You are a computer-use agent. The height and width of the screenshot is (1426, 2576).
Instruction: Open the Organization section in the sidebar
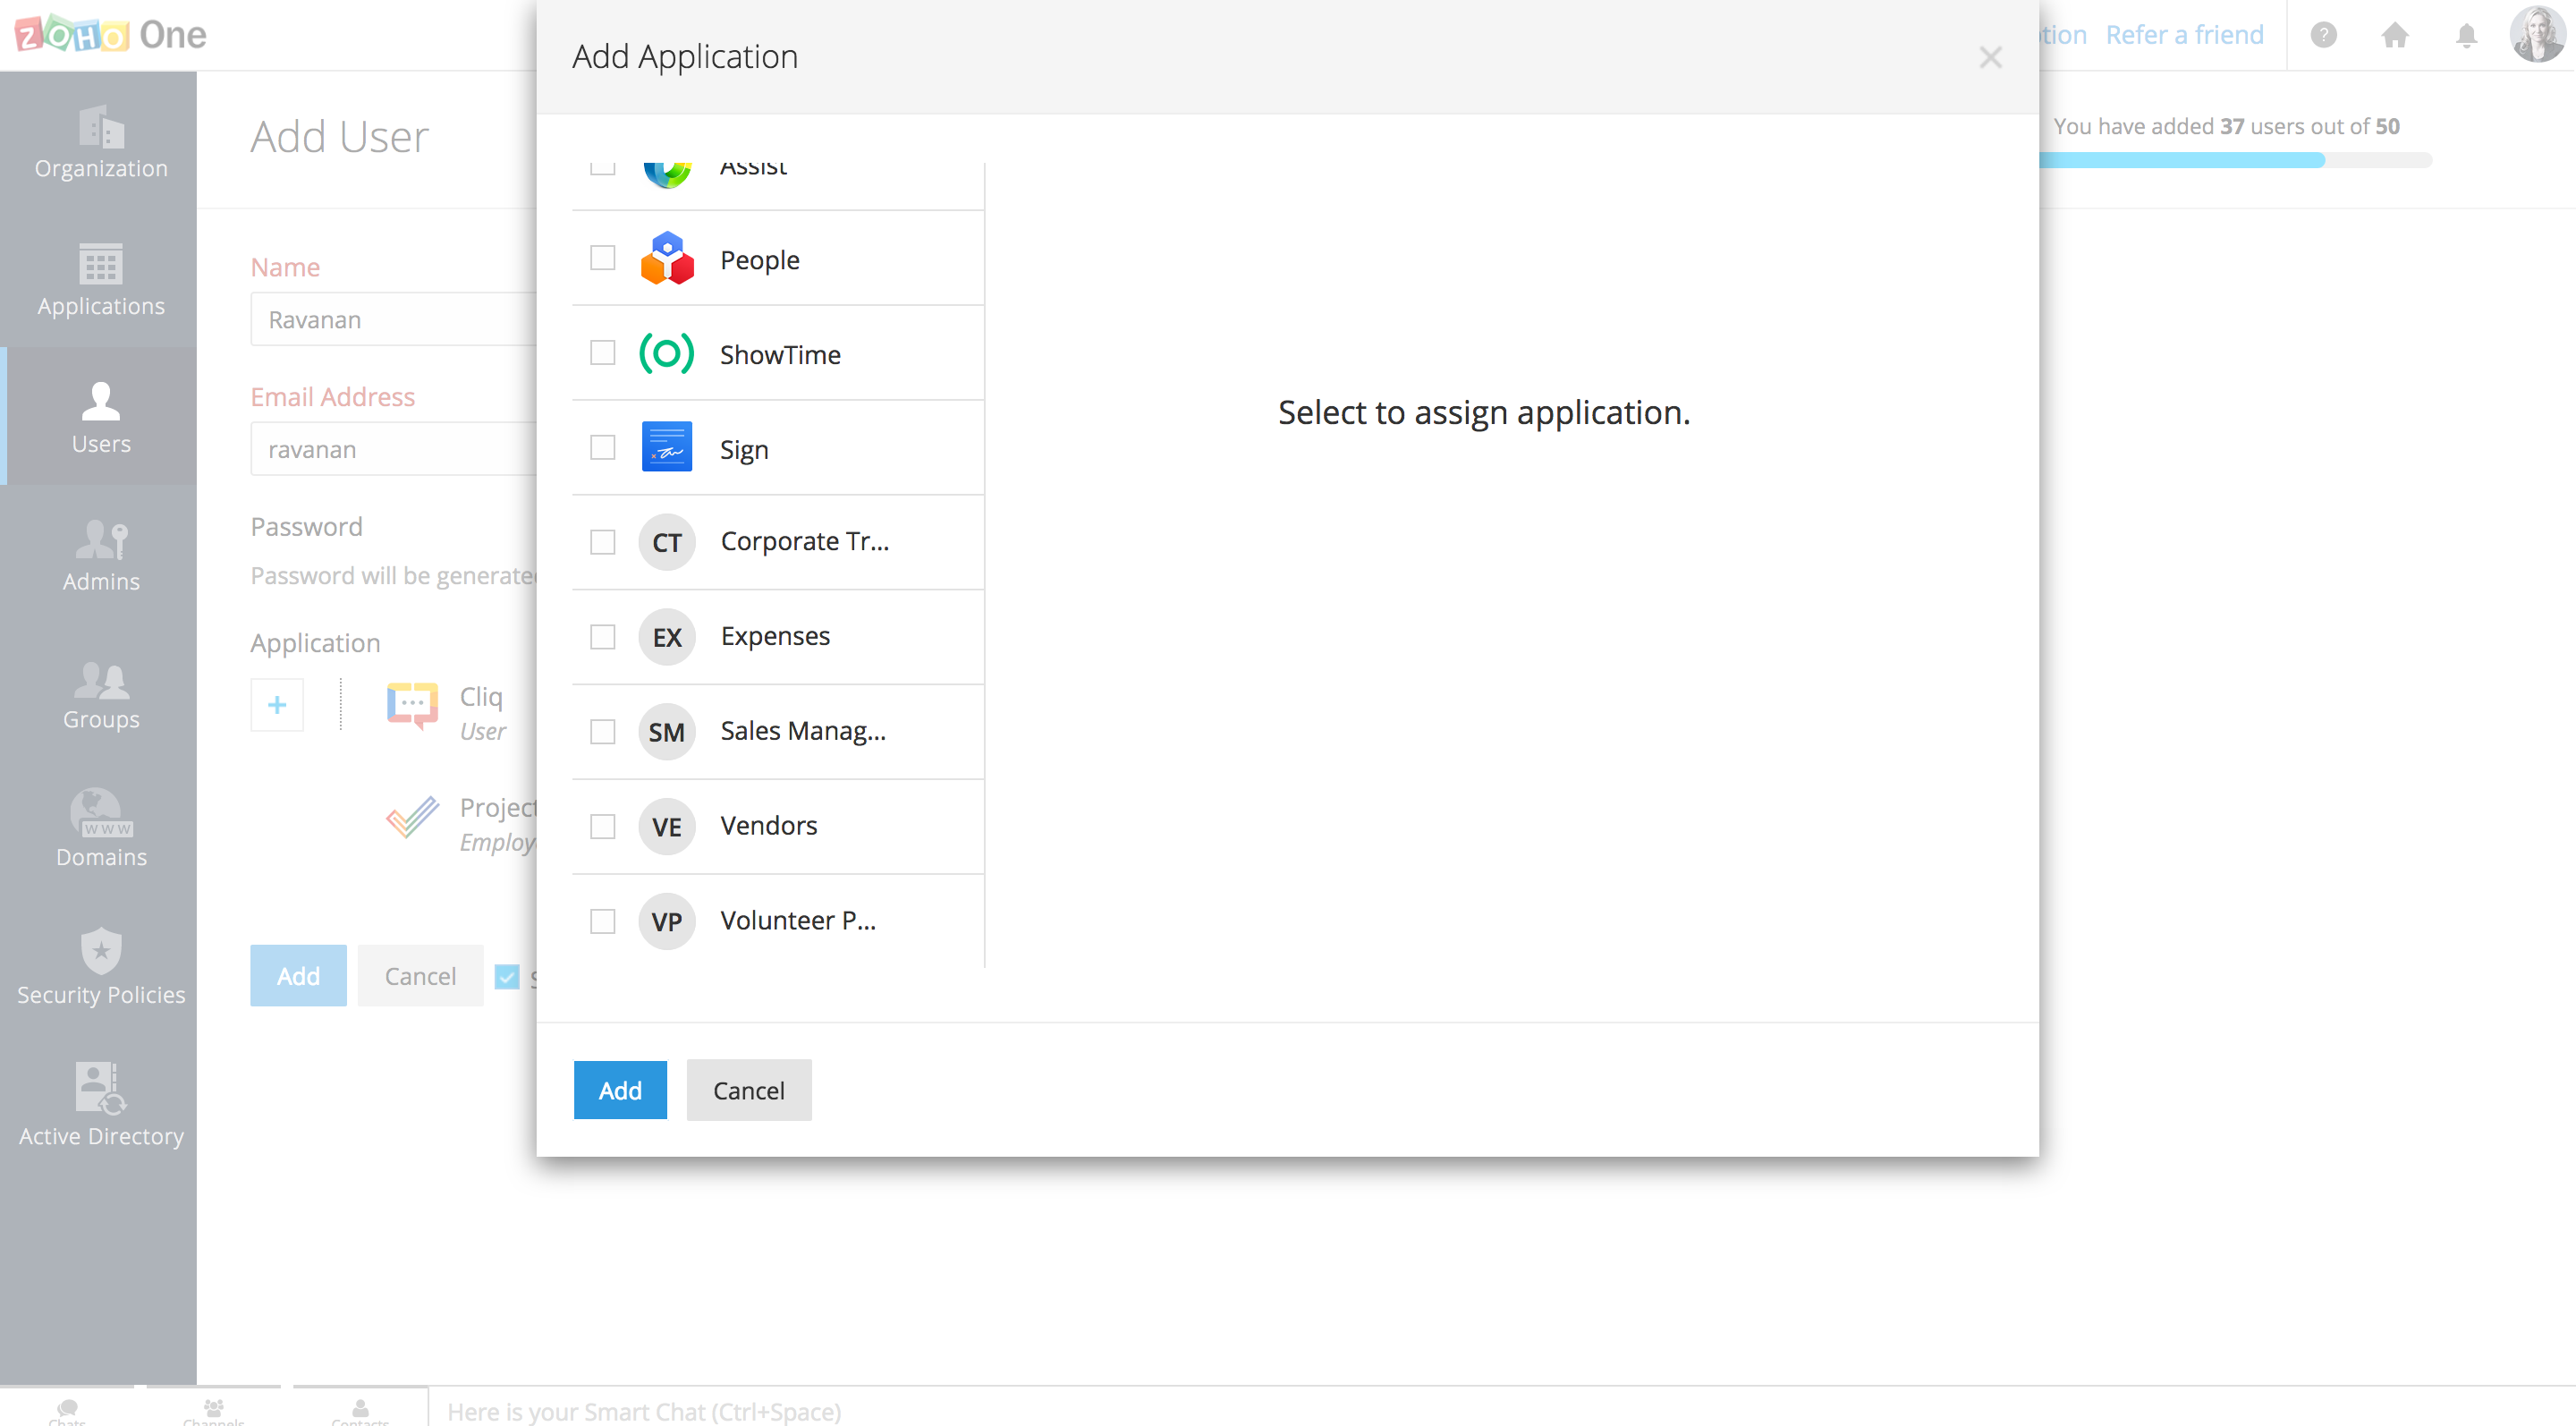(x=101, y=141)
